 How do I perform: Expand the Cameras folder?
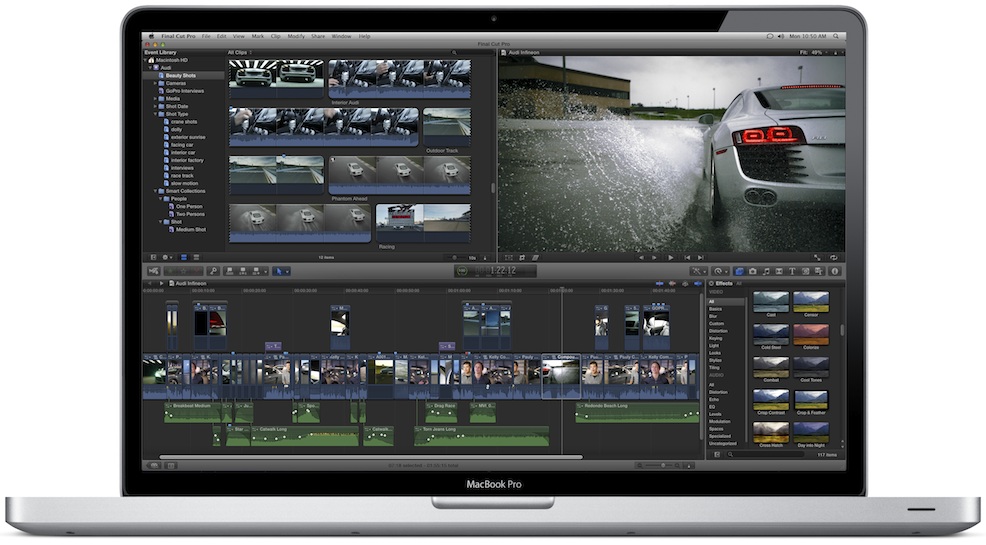[x=155, y=83]
